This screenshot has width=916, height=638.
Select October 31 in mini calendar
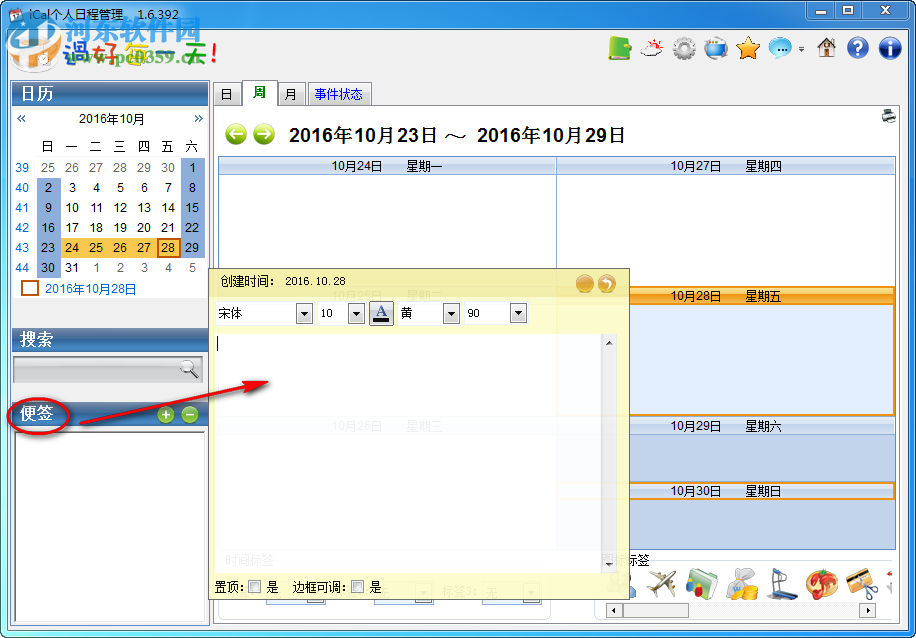click(72, 268)
